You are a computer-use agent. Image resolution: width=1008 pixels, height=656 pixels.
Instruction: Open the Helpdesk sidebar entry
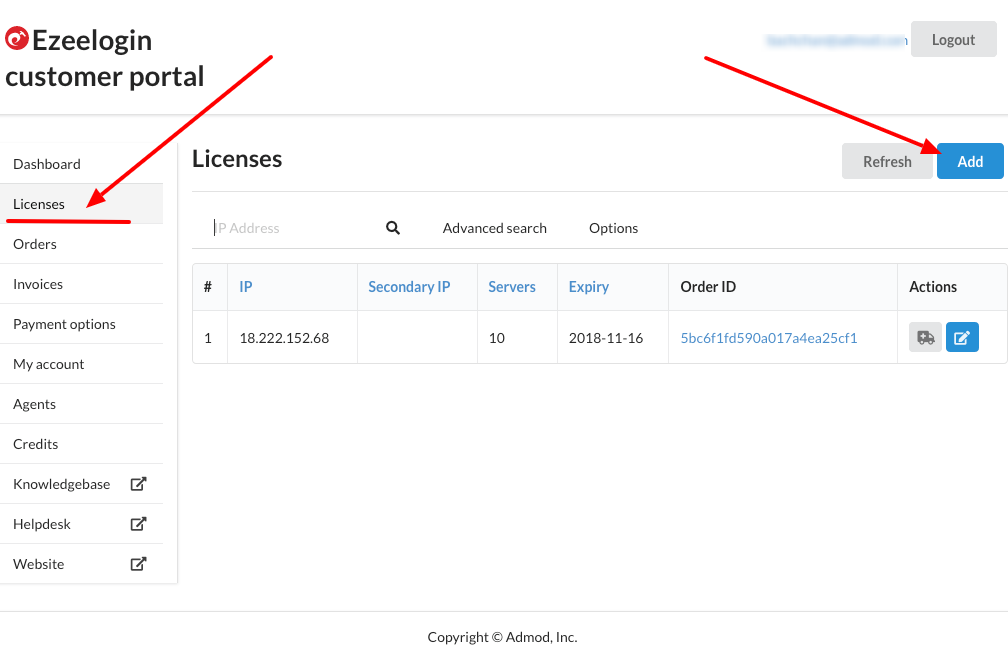click(x=82, y=524)
